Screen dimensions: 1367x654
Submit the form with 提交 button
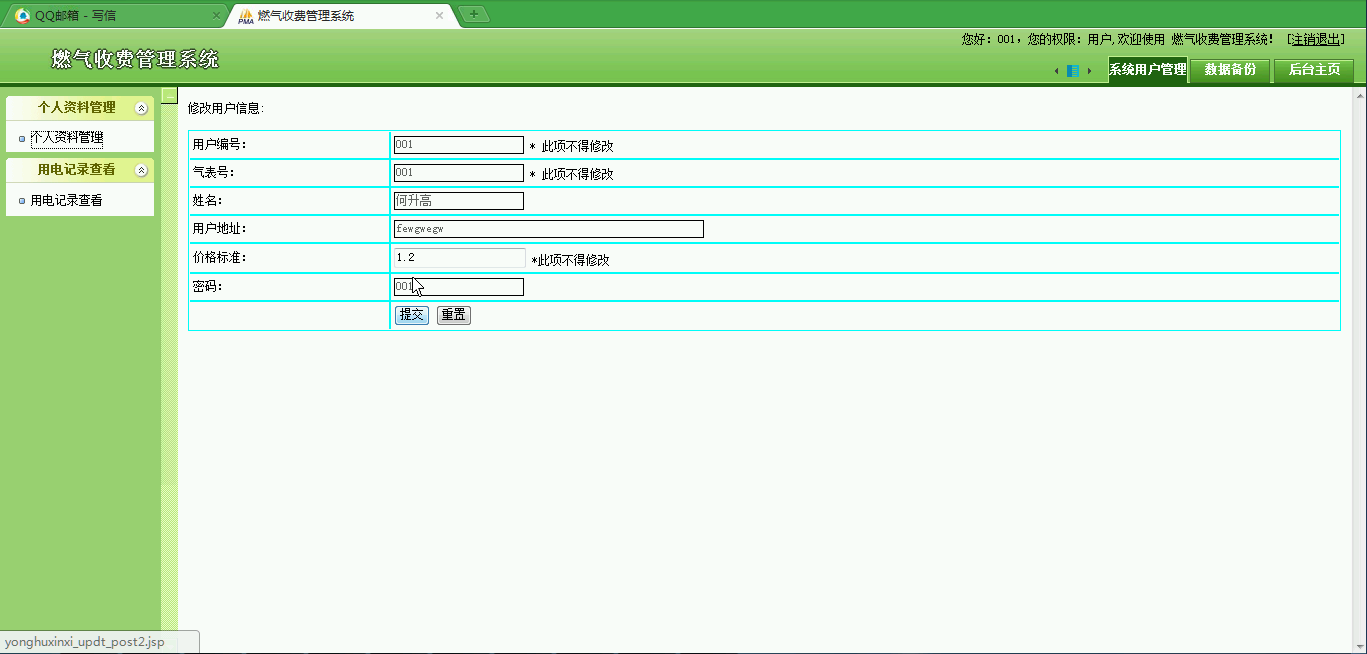click(412, 315)
